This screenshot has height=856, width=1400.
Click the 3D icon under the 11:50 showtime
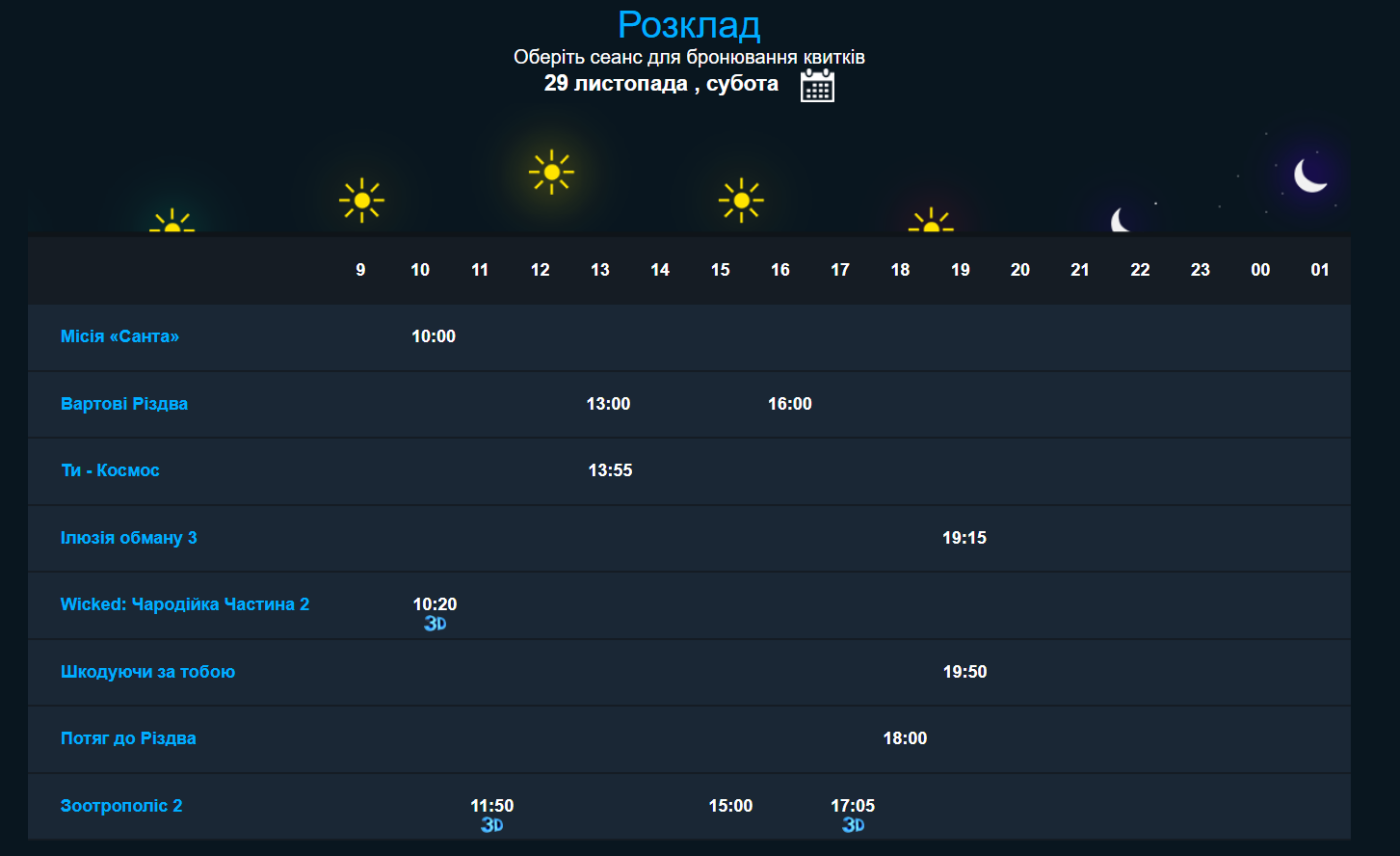[x=491, y=826]
